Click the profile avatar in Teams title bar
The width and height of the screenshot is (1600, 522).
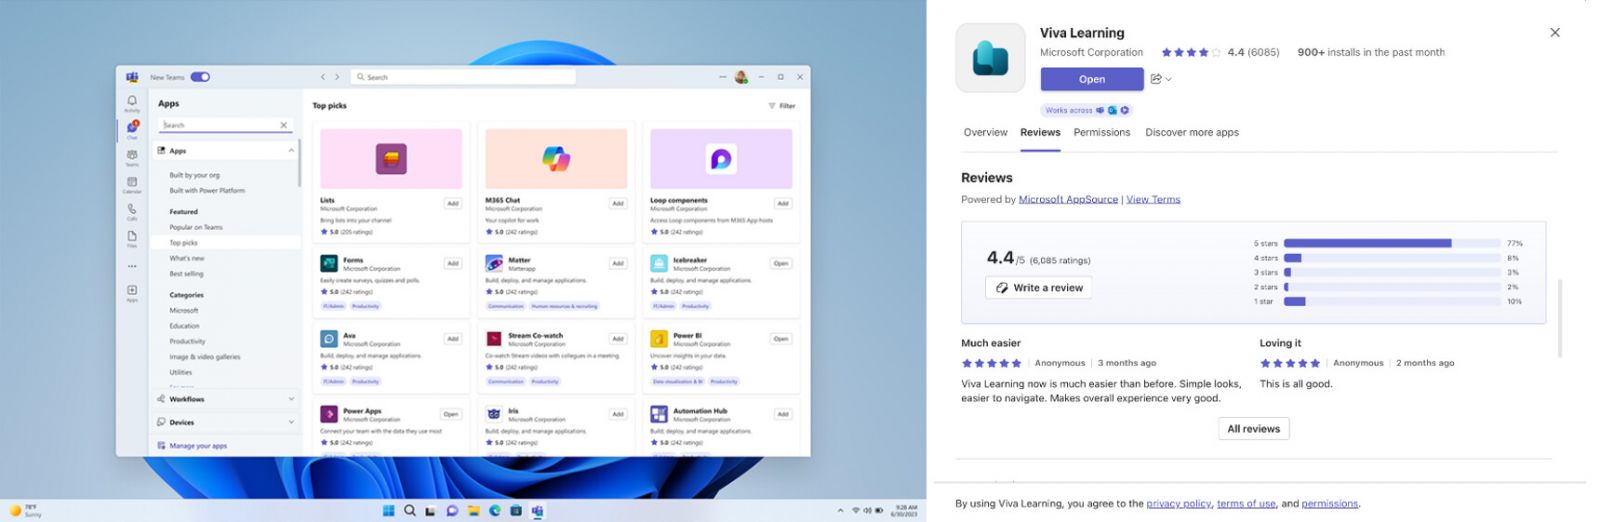(x=741, y=77)
